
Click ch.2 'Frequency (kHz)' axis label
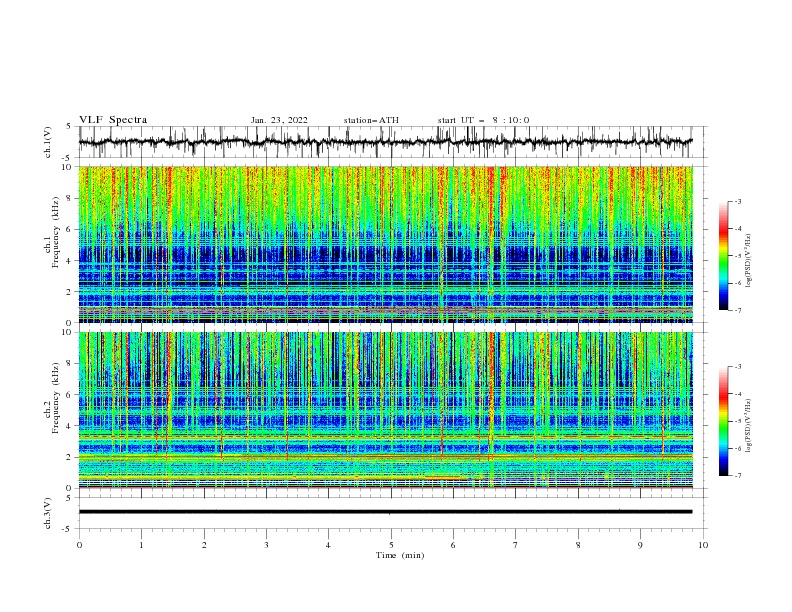(x=55, y=398)
